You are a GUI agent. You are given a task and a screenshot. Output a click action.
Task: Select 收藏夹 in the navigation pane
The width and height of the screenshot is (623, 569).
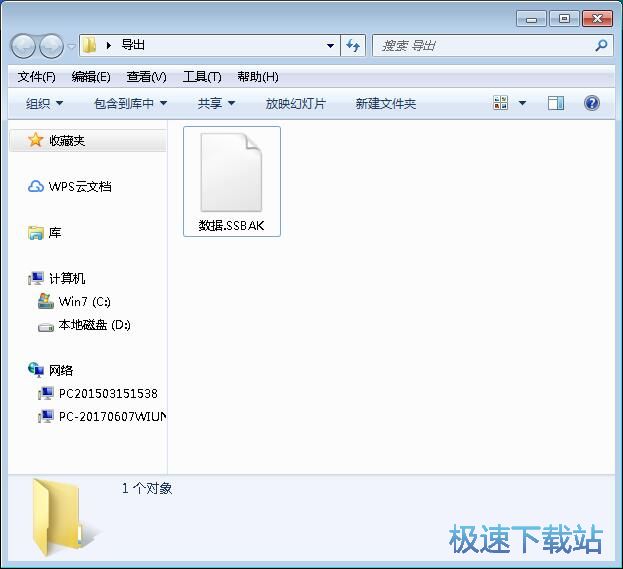(67, 141)
